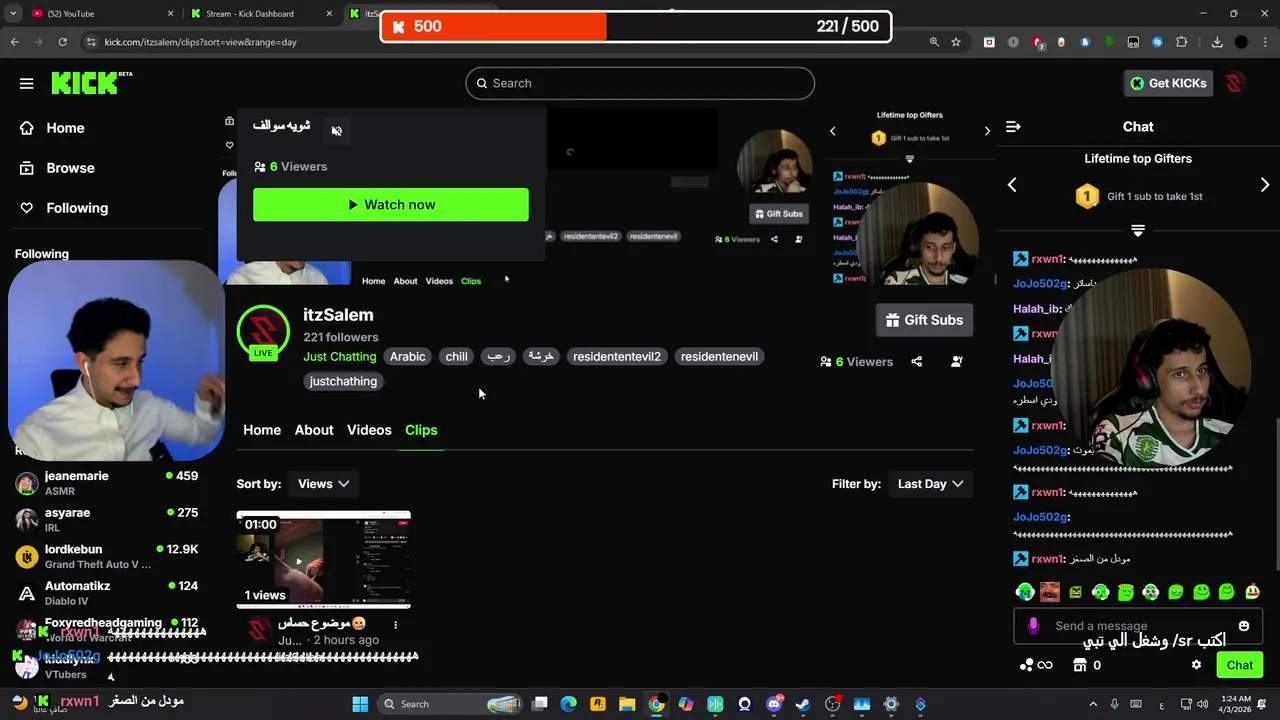This screenshot has height=720, width=1280.
Task: Open chat settings gear
Action: pos(1196,665)
